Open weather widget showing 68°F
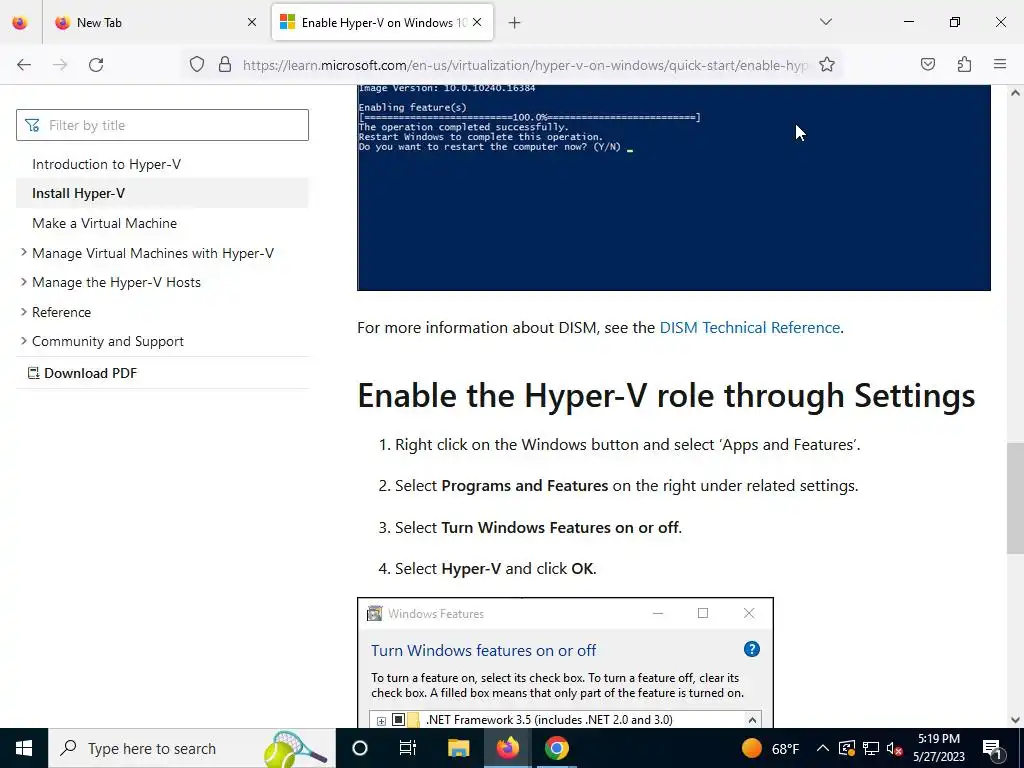This screenshot has height=768, width=1024. pyautogui.click(x=771, y=748)
